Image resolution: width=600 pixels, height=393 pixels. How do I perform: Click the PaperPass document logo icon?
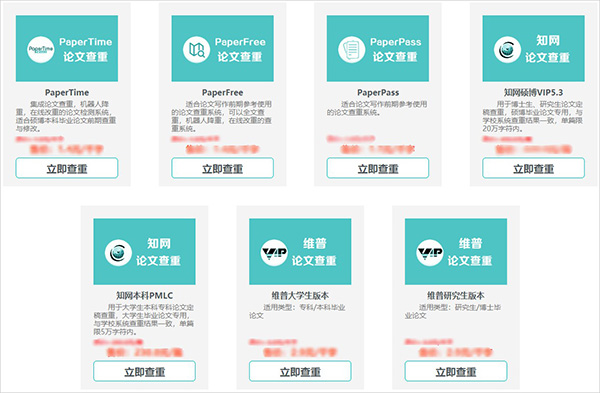click(352, 50)
